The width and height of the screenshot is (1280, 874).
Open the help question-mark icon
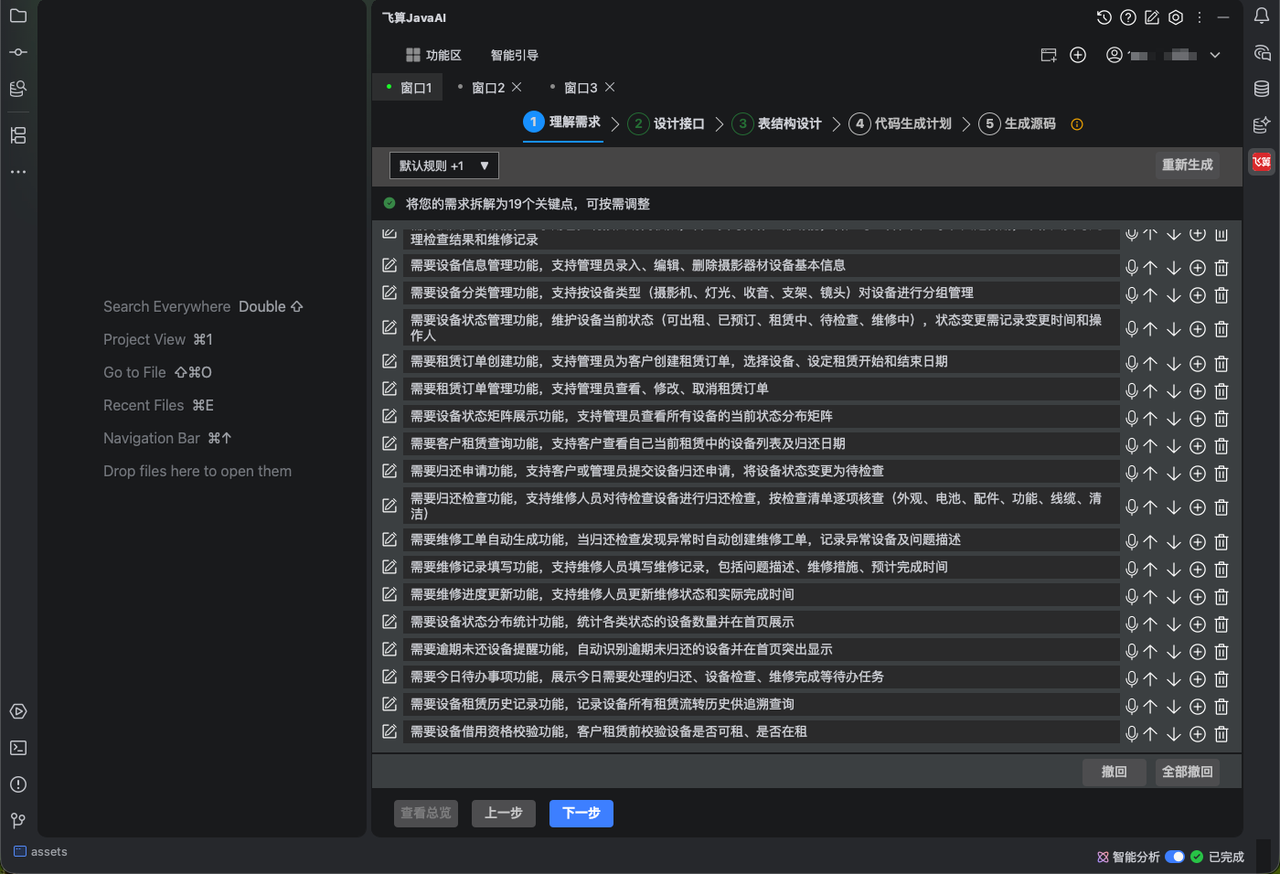click(x=1128, y=17)
